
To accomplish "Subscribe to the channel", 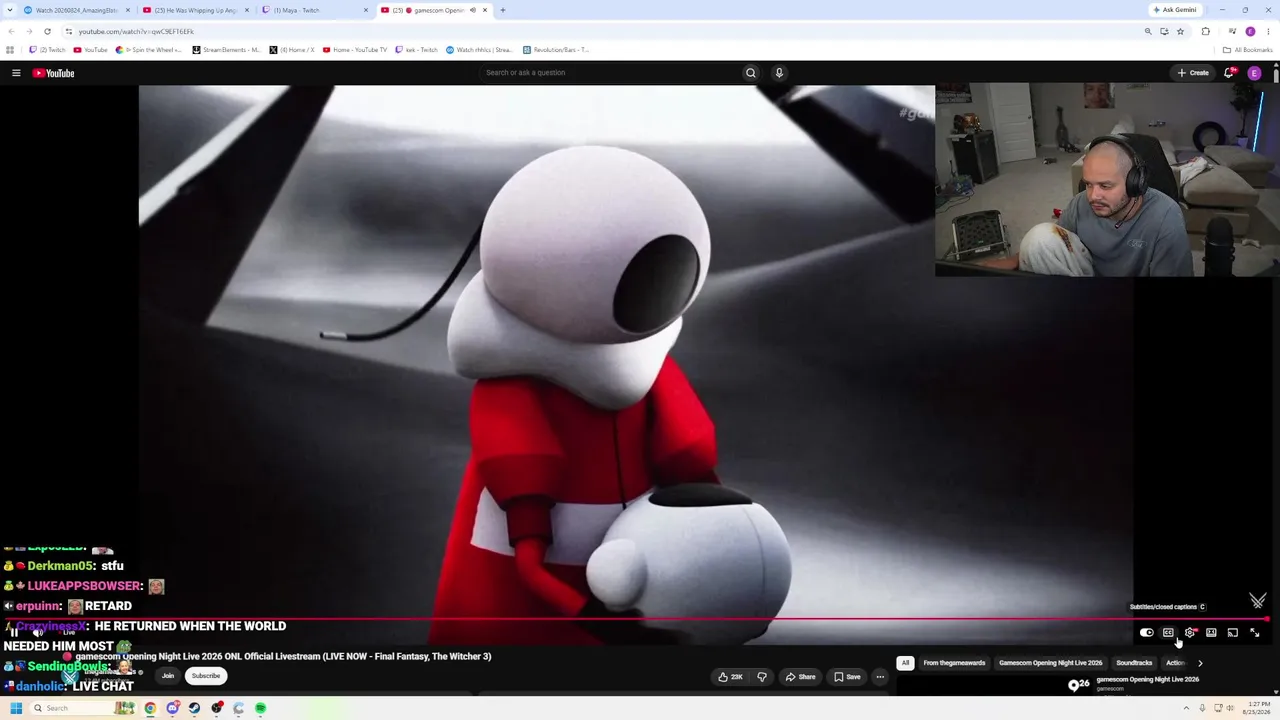I will click(206, 676).
